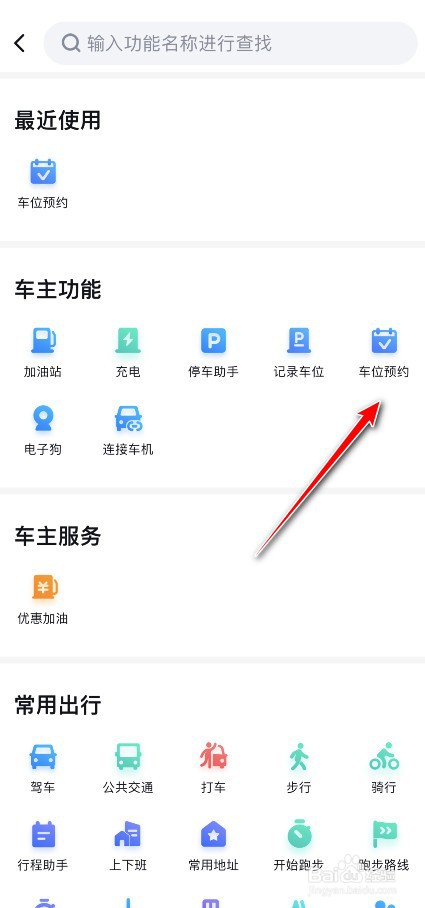
Task: Open 连接车机 car connection
Action: click(128, 430)
